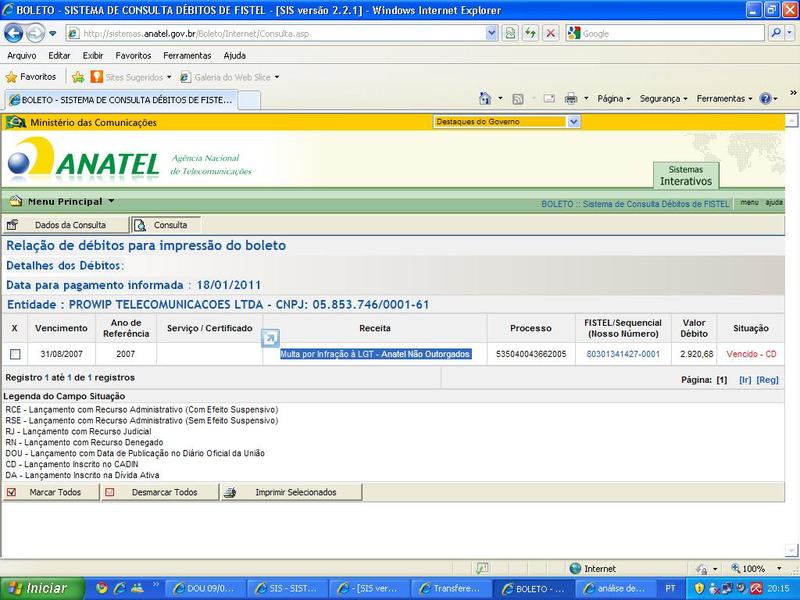800x600 pixels.
Task: Open search provider options dropdown arrow
Action: click(x=789, y=34)
